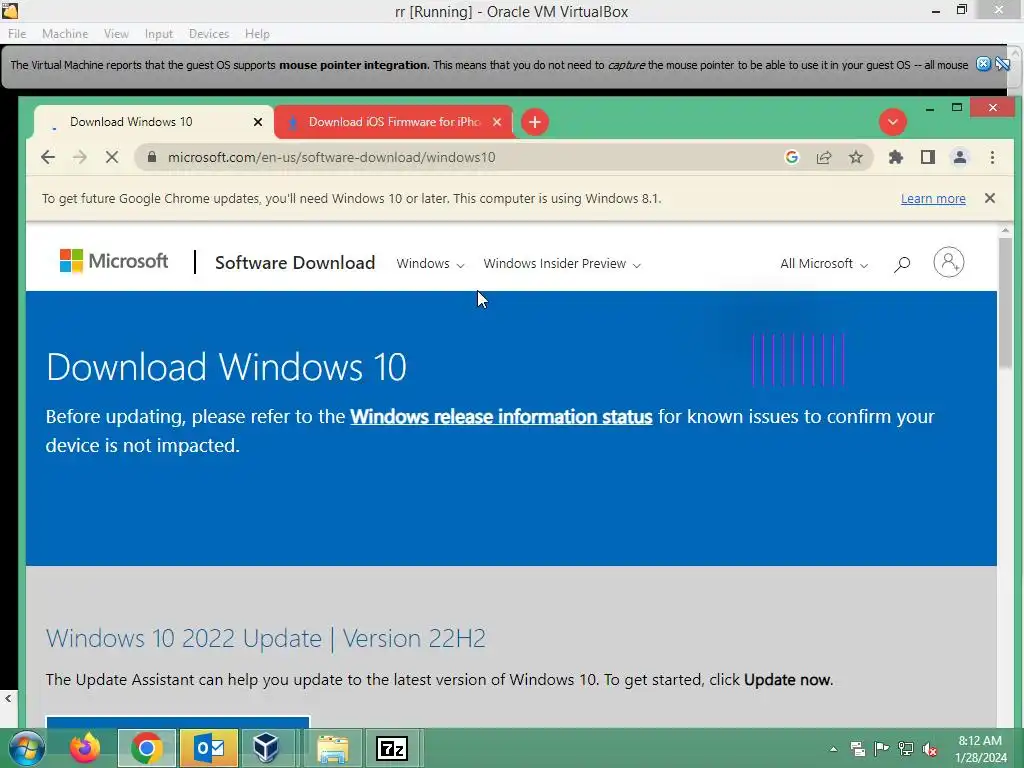Click the Google icon in address bar
Viewport: 1024px width, 768px height.
[792, 157]
